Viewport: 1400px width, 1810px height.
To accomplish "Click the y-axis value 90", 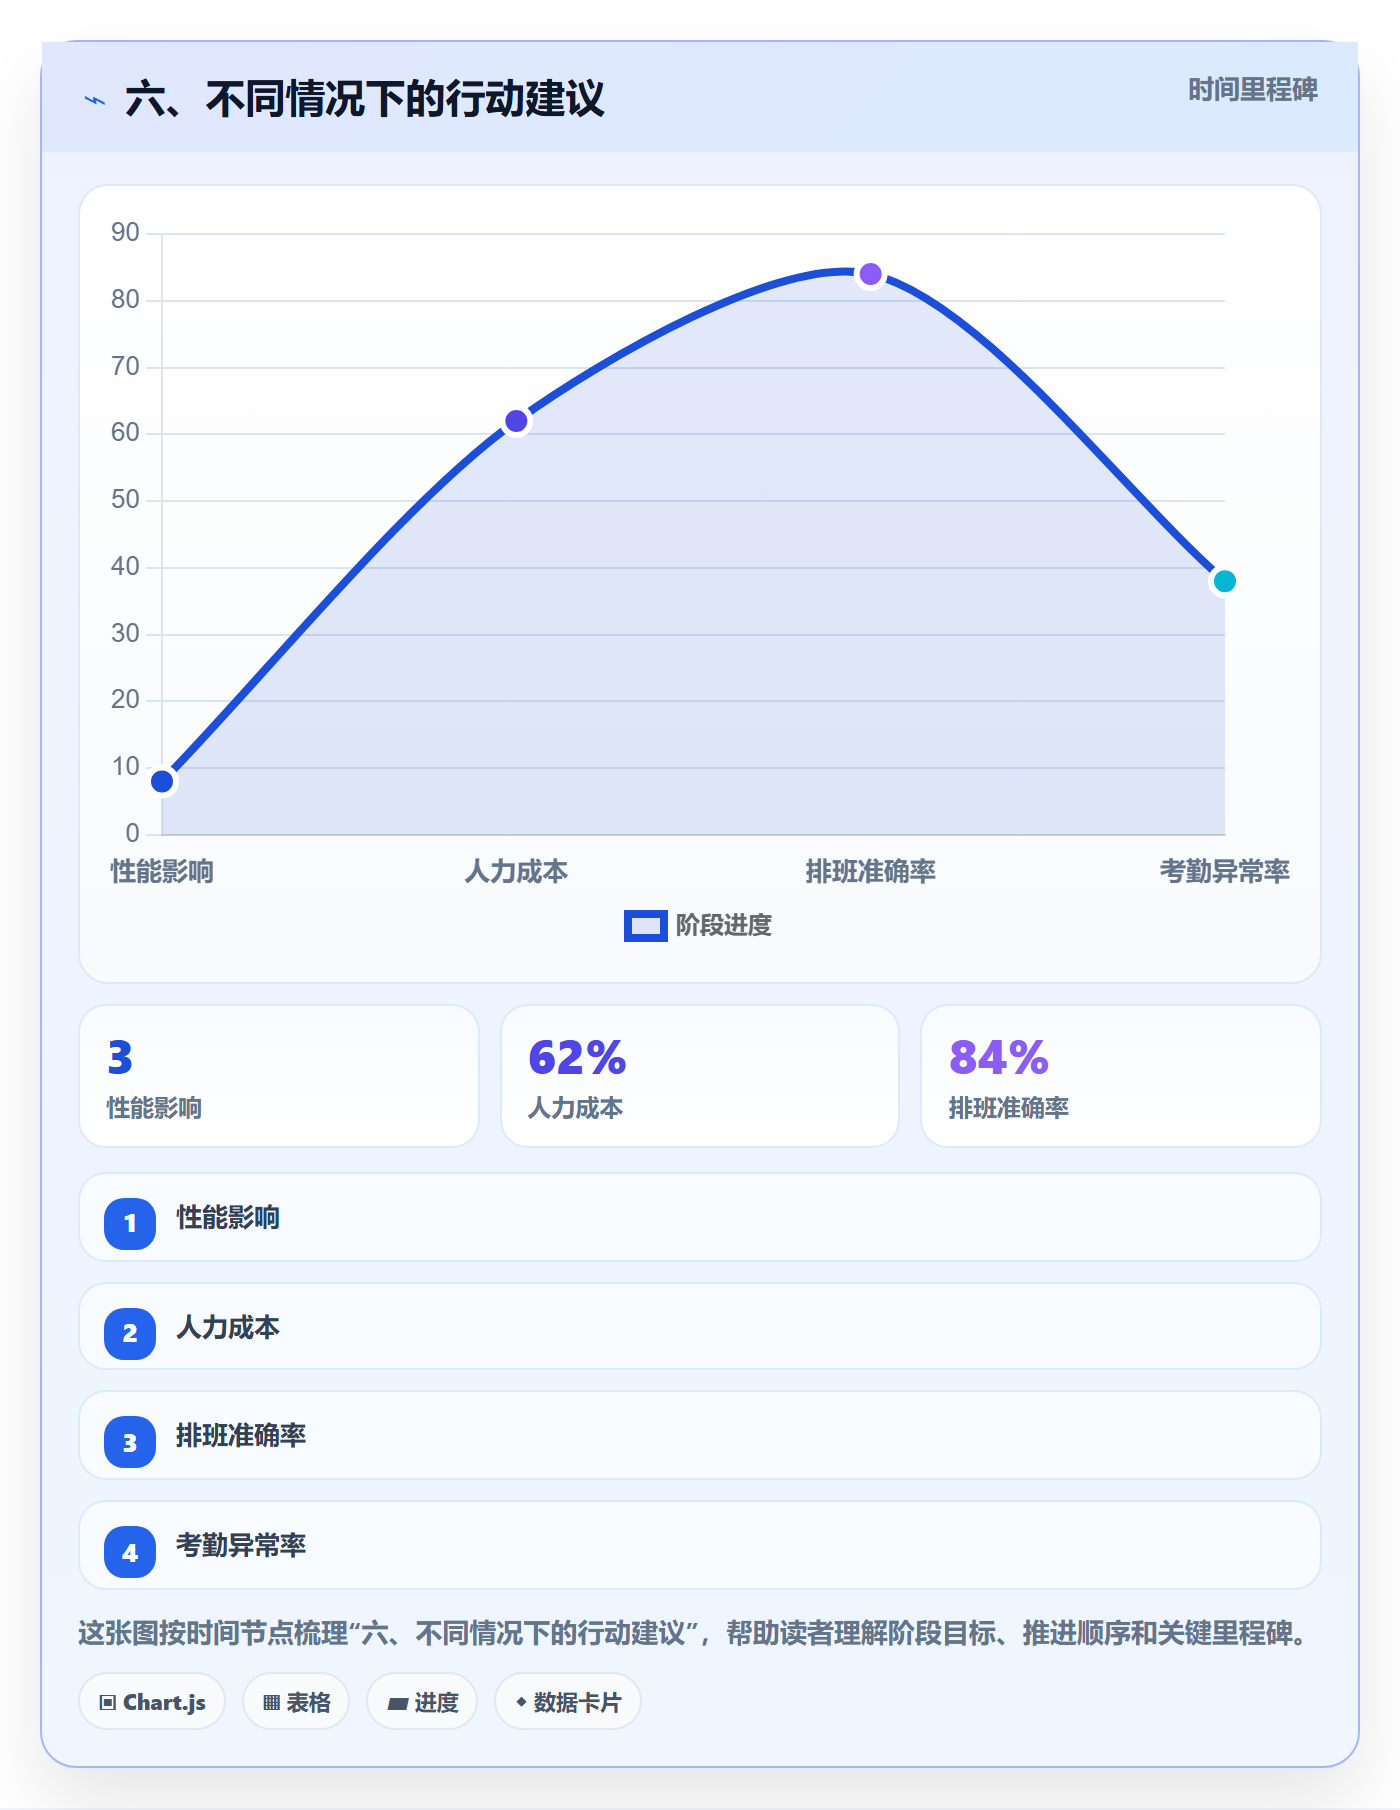I will [x=125, y=233].
